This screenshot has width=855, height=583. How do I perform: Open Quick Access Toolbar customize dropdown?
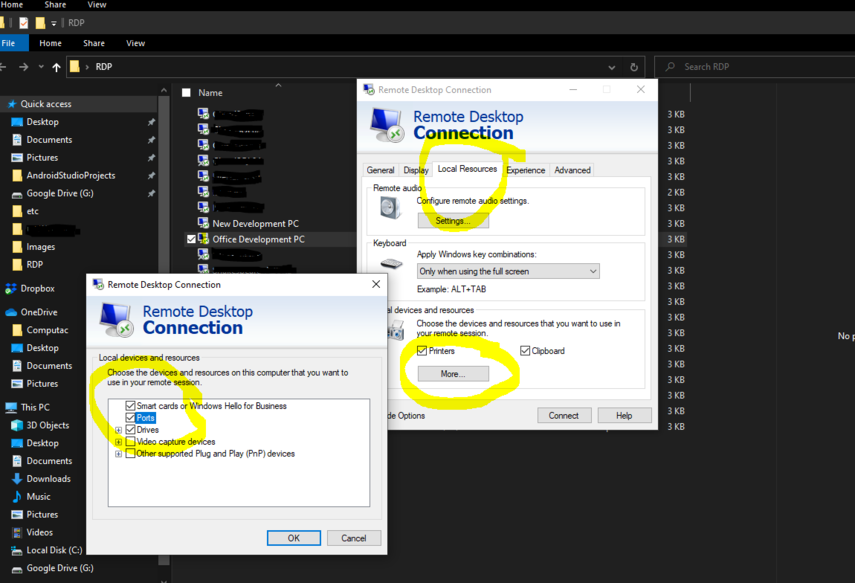(x=53, y=23)
